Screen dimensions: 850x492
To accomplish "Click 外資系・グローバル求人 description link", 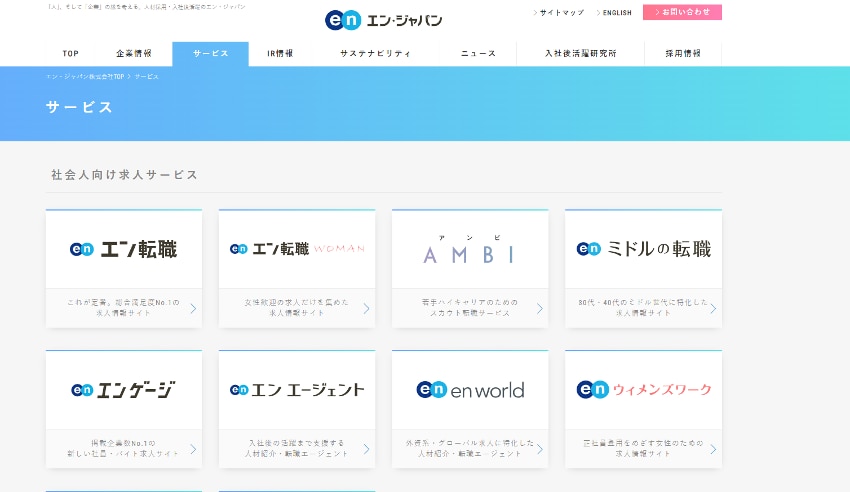I will tap(469, 449).
